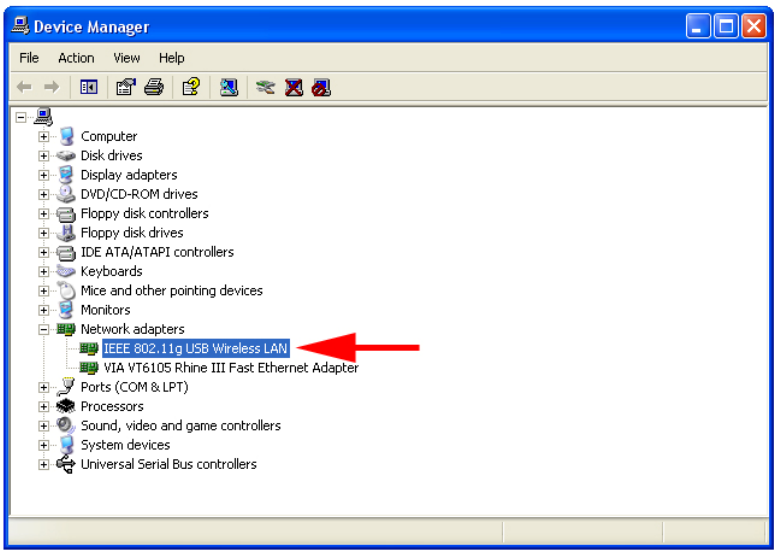Select the Network adapters label
Screen dimensions: 780x557
(x=132, y=329)
